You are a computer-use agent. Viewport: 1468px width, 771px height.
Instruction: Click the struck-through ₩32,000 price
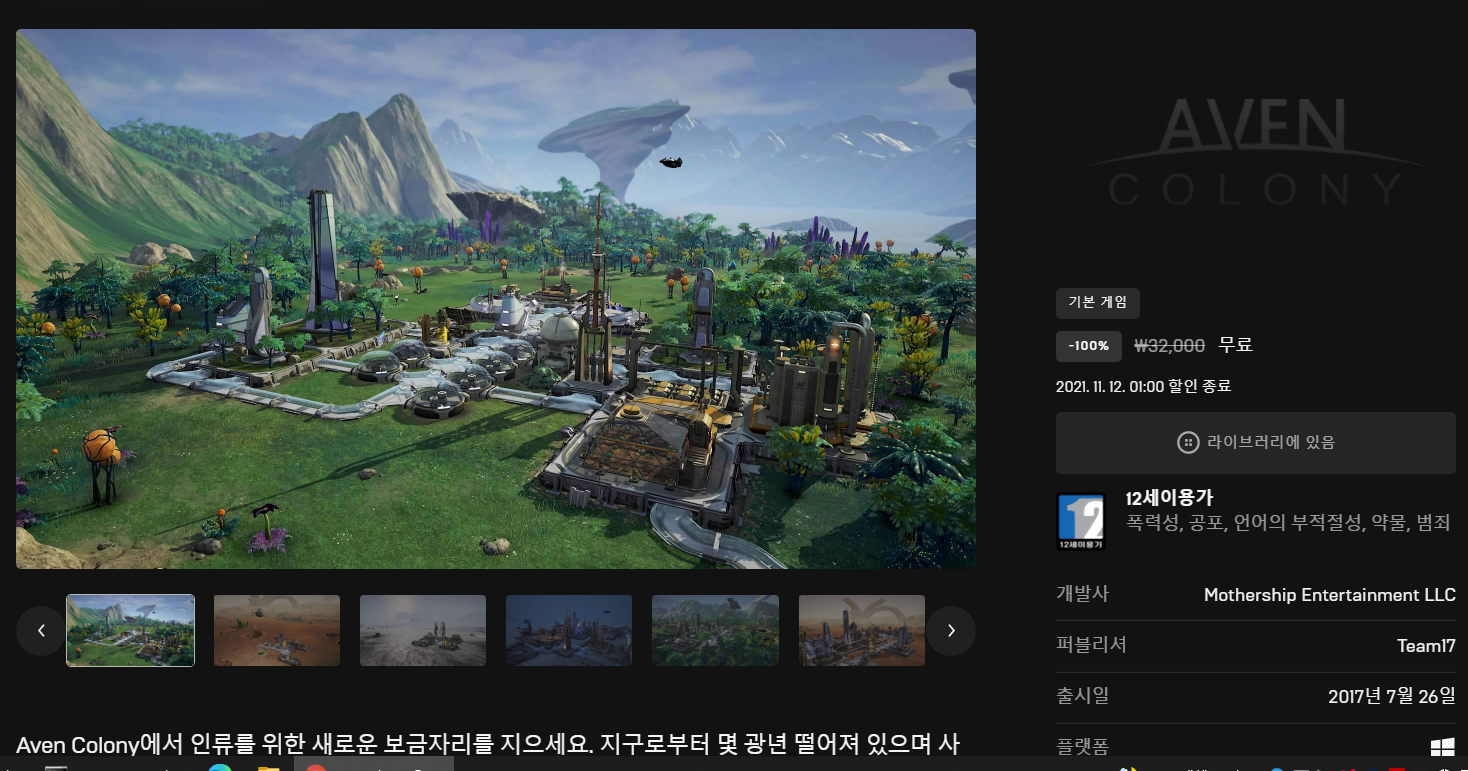pos(1170,346)
